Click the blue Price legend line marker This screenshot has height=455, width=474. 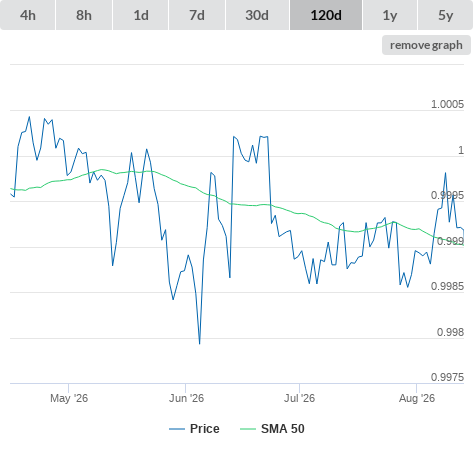click(177, 429)
